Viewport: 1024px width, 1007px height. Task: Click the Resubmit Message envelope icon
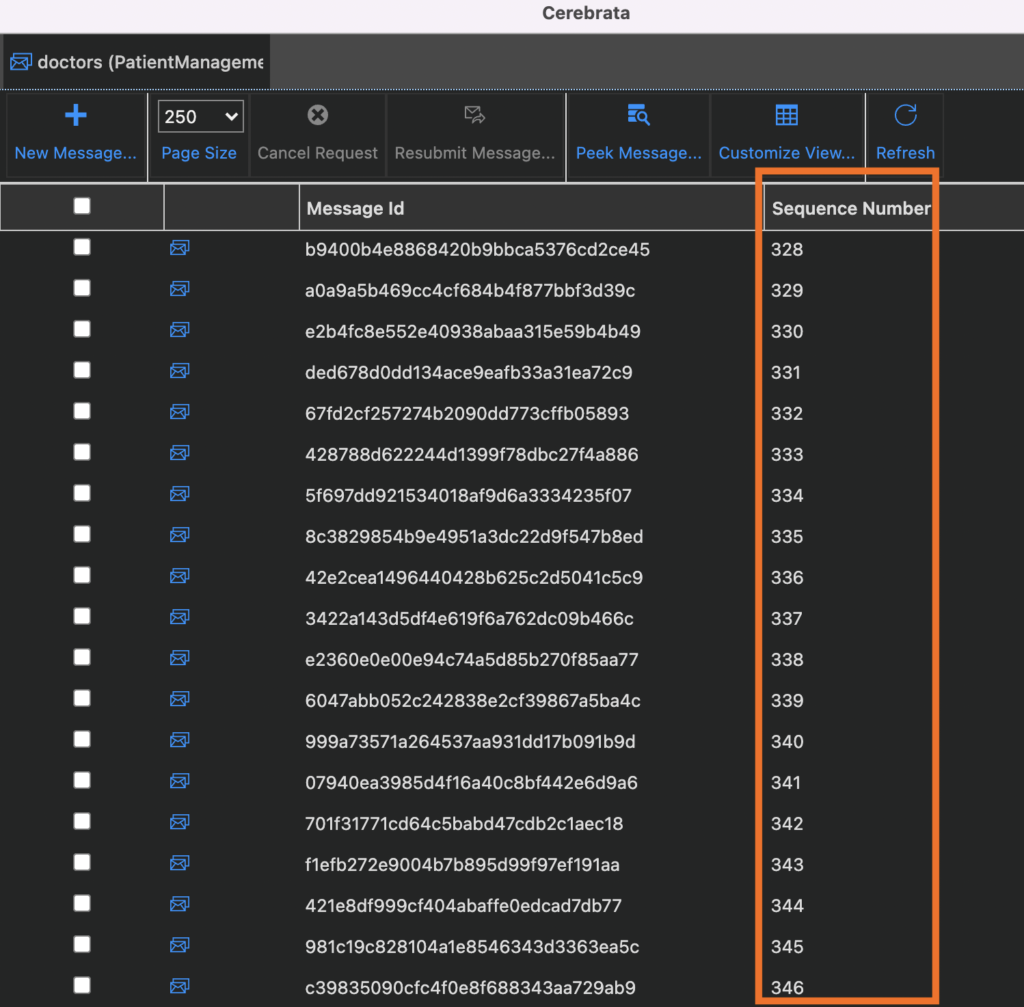[475, 116]
